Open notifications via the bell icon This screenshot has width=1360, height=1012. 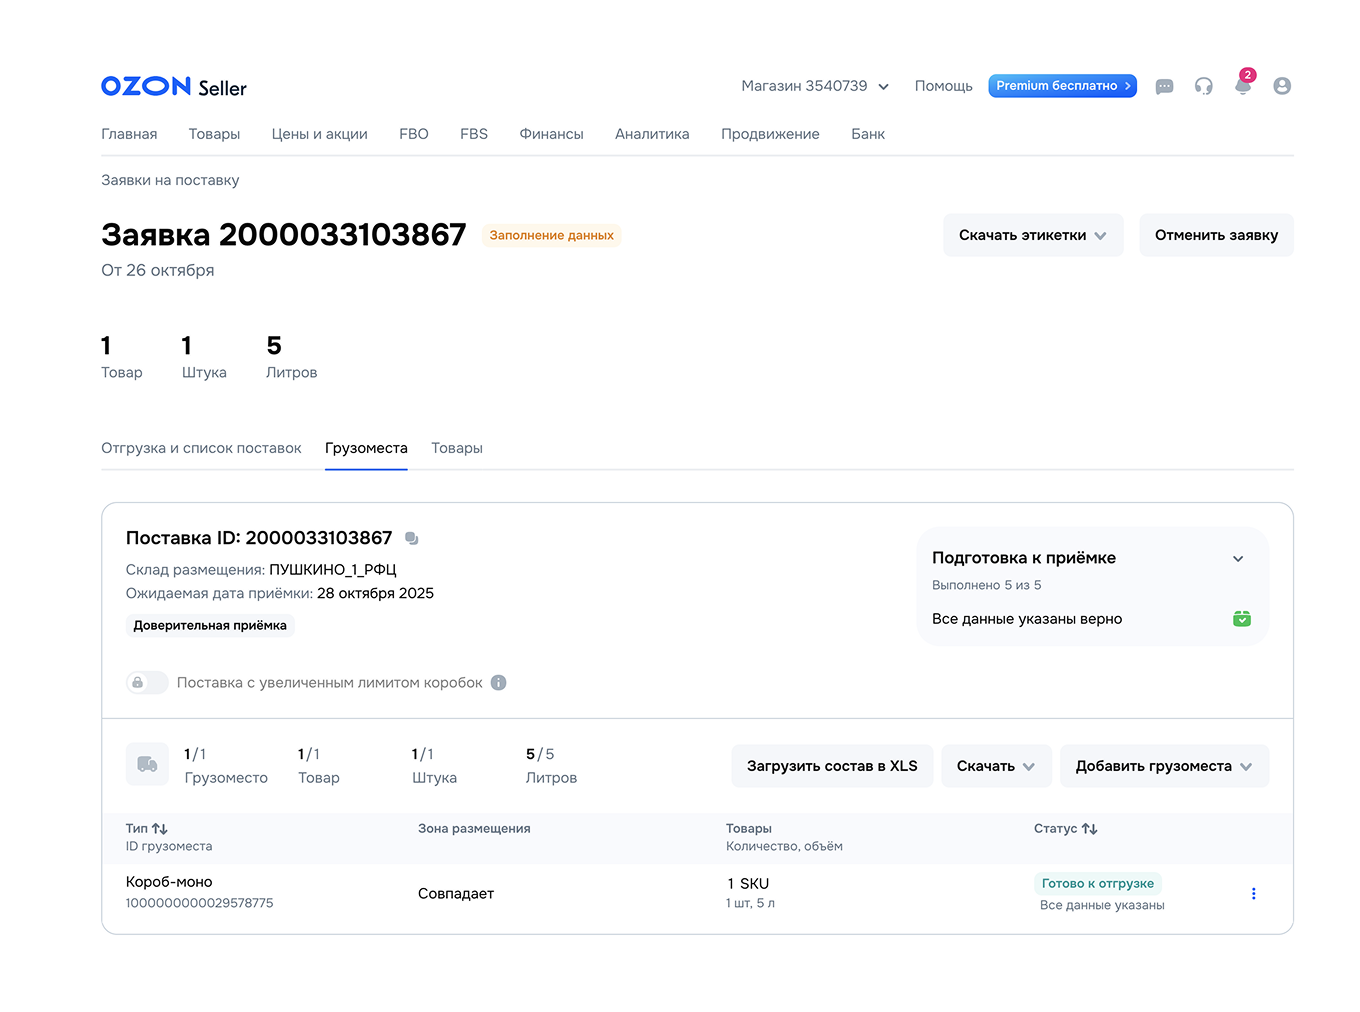tap(1242, 87)
